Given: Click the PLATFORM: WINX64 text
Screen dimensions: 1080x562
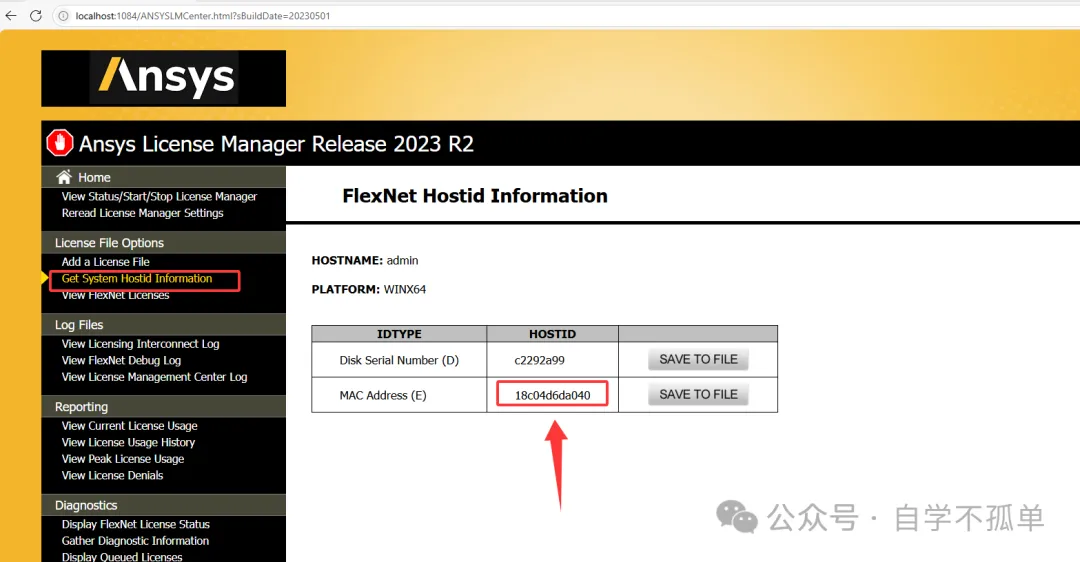Looking at the screenshot, I should [x=368, y=289].
